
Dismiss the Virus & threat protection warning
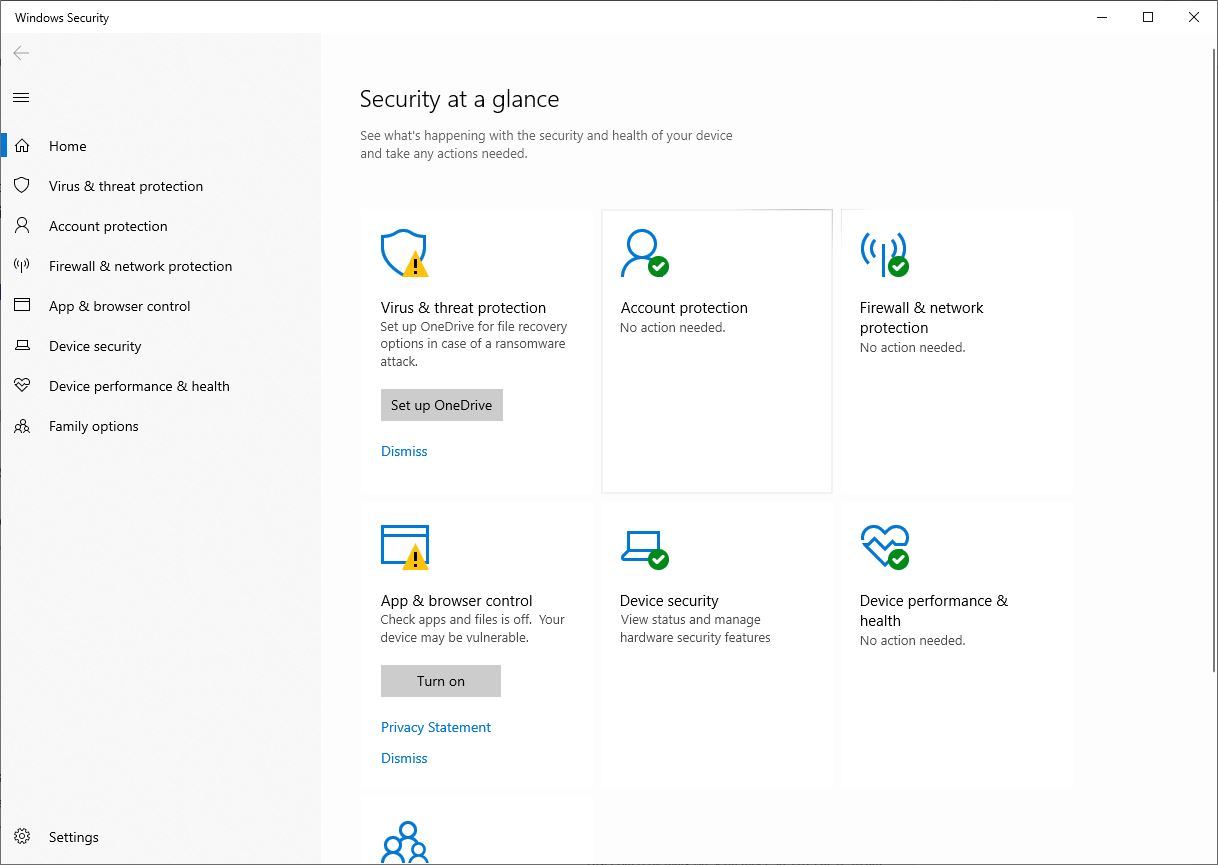coord(404,451)
